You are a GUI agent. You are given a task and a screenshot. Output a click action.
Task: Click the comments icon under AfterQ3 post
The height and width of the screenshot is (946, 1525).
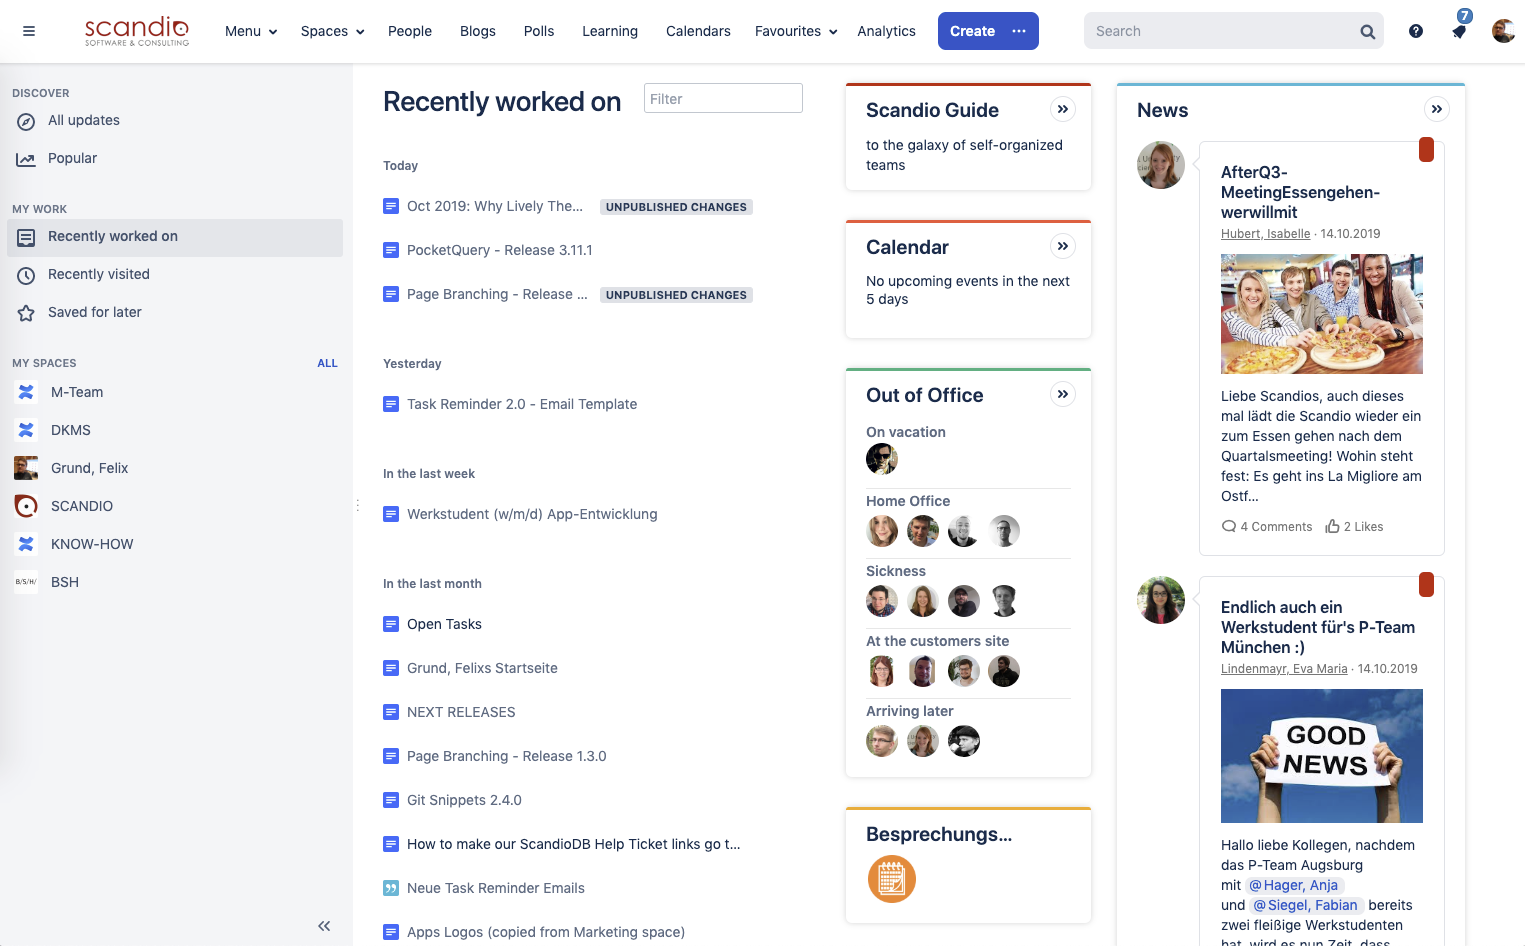pyautogui.click(x=1228, y=526)
